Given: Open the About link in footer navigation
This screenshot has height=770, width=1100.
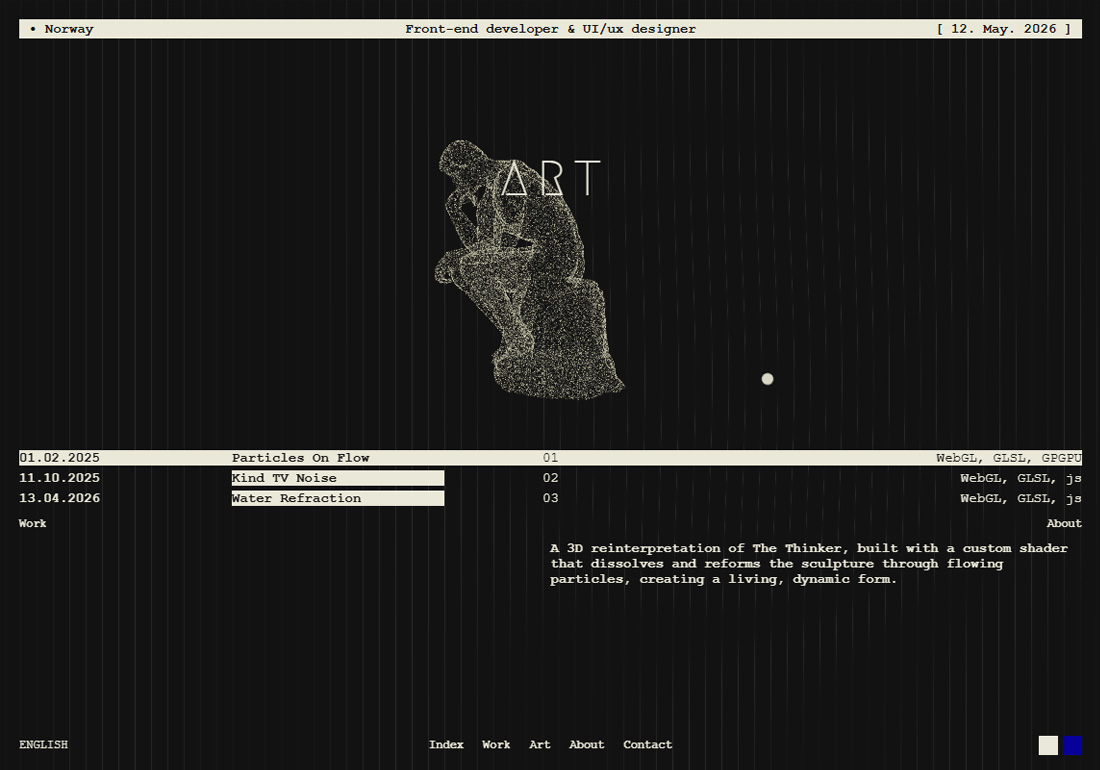Looking at the screenshot, I should click(586, 745).
